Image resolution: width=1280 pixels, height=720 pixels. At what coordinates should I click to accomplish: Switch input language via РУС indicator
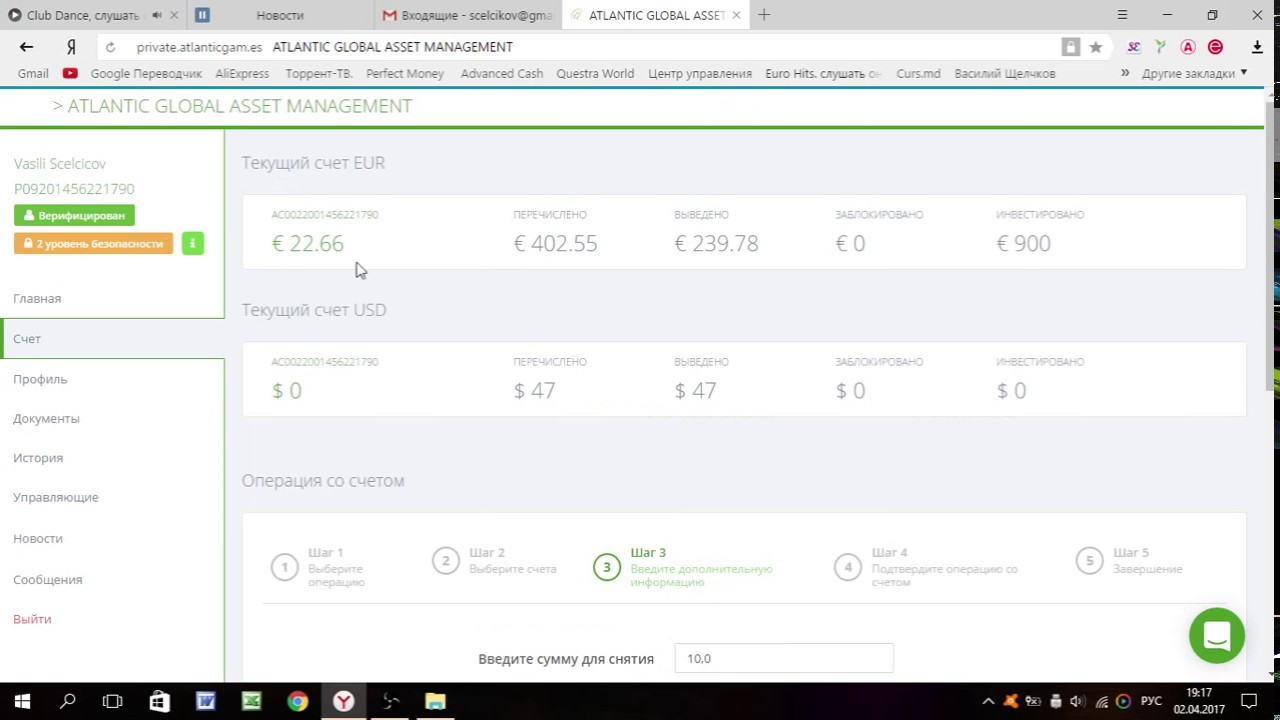(1151, 701)
